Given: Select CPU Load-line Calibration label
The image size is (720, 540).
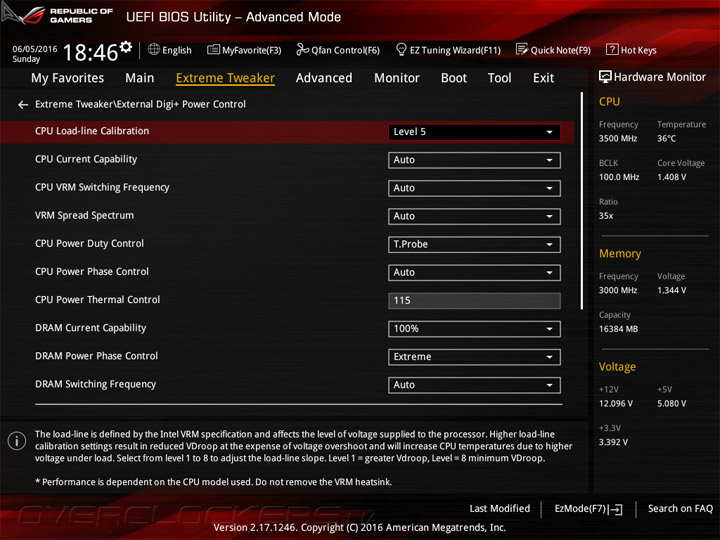Looking at the screenshot, I should tap(92, 131).
